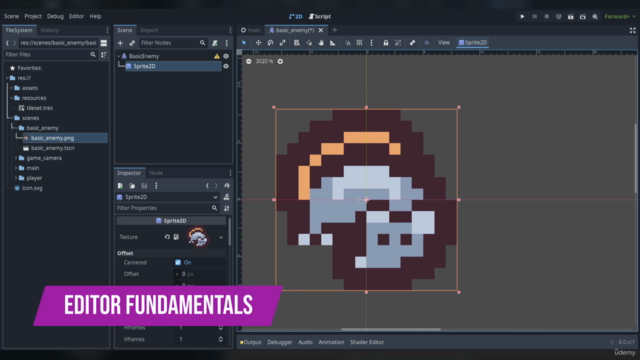This screenshot has height=360, width=640.
Task: Activate the Rotate Mode tool
Action: 270,42
